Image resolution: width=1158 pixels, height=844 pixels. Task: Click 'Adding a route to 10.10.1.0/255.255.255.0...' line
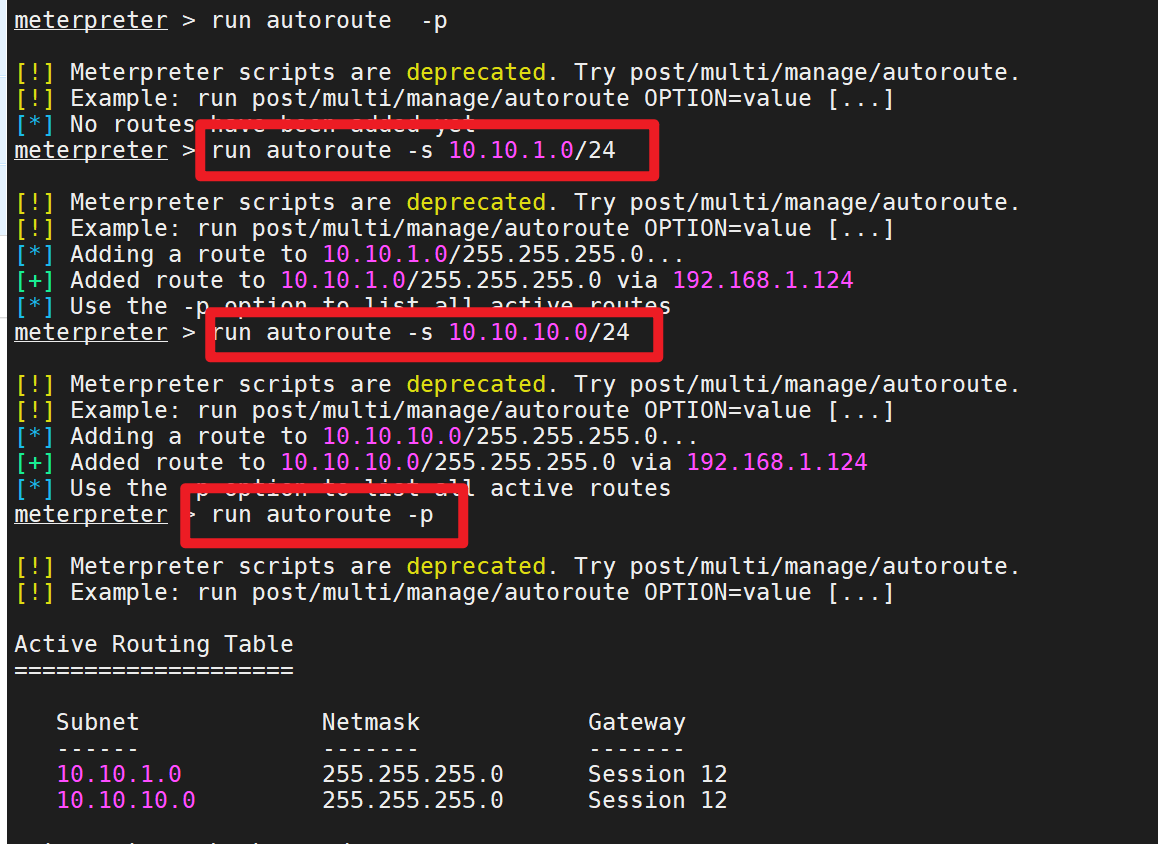pos(349,255)
